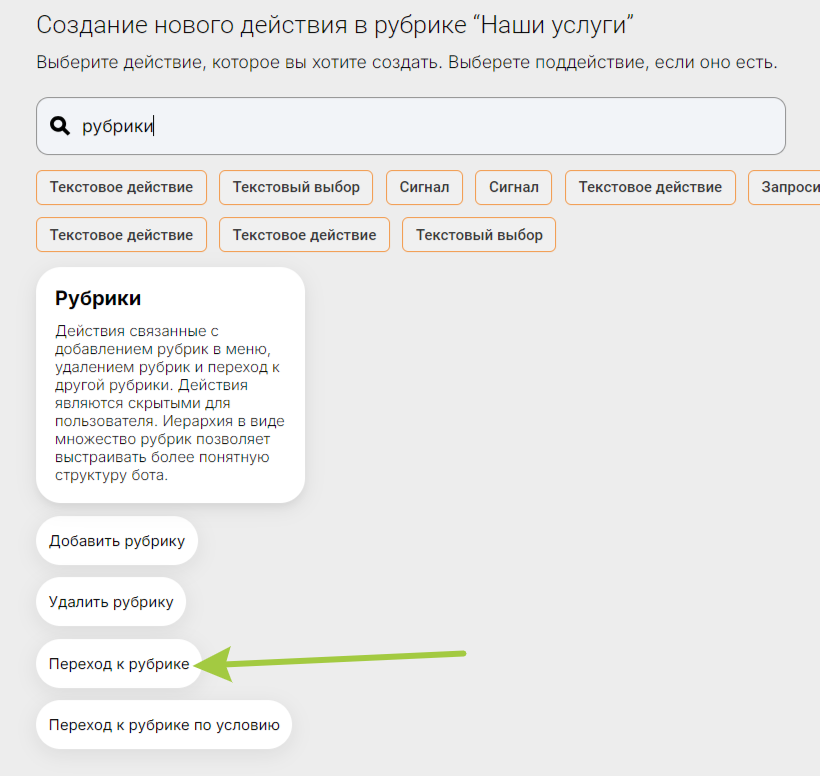
Task: Choose 'Добавить рубрику' sub-action
Action: click(117, 541)
